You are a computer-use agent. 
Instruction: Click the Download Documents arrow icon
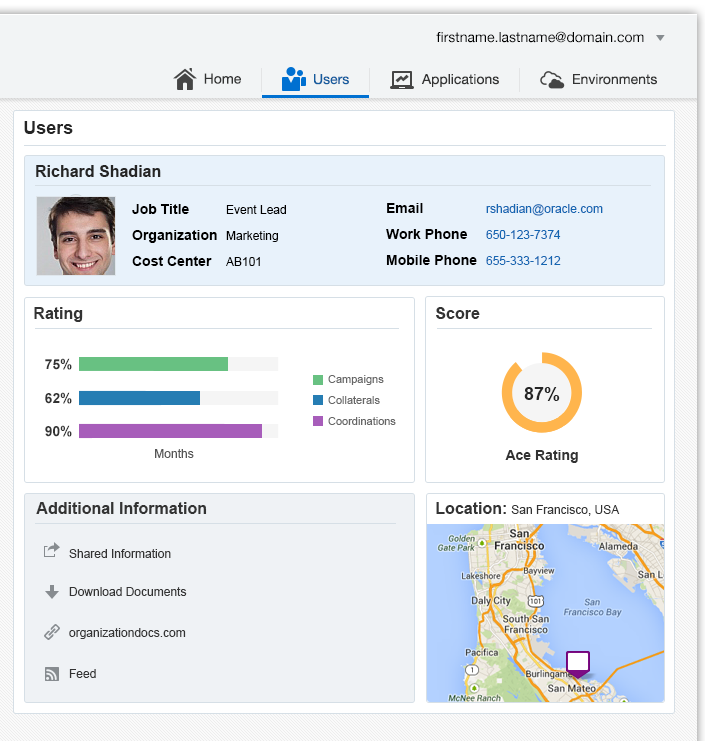52,592
